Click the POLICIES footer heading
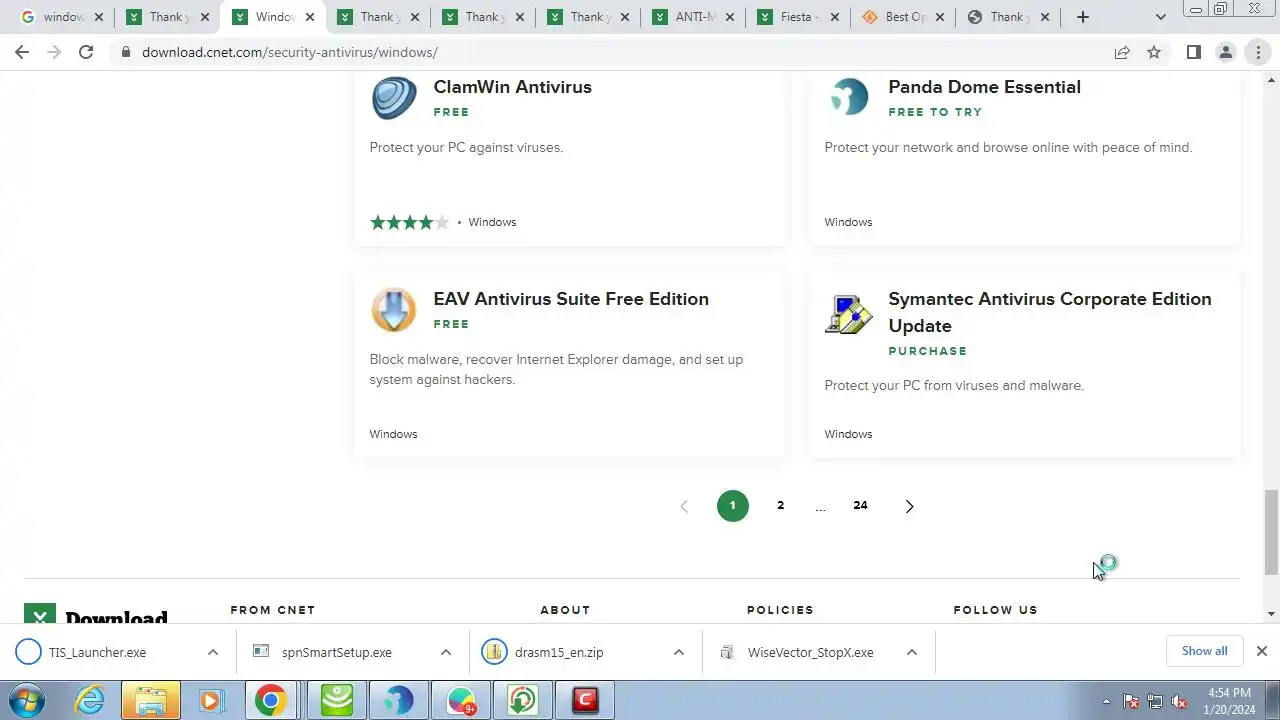Viewport: 1280px width, 720px height. pos(780,610)
